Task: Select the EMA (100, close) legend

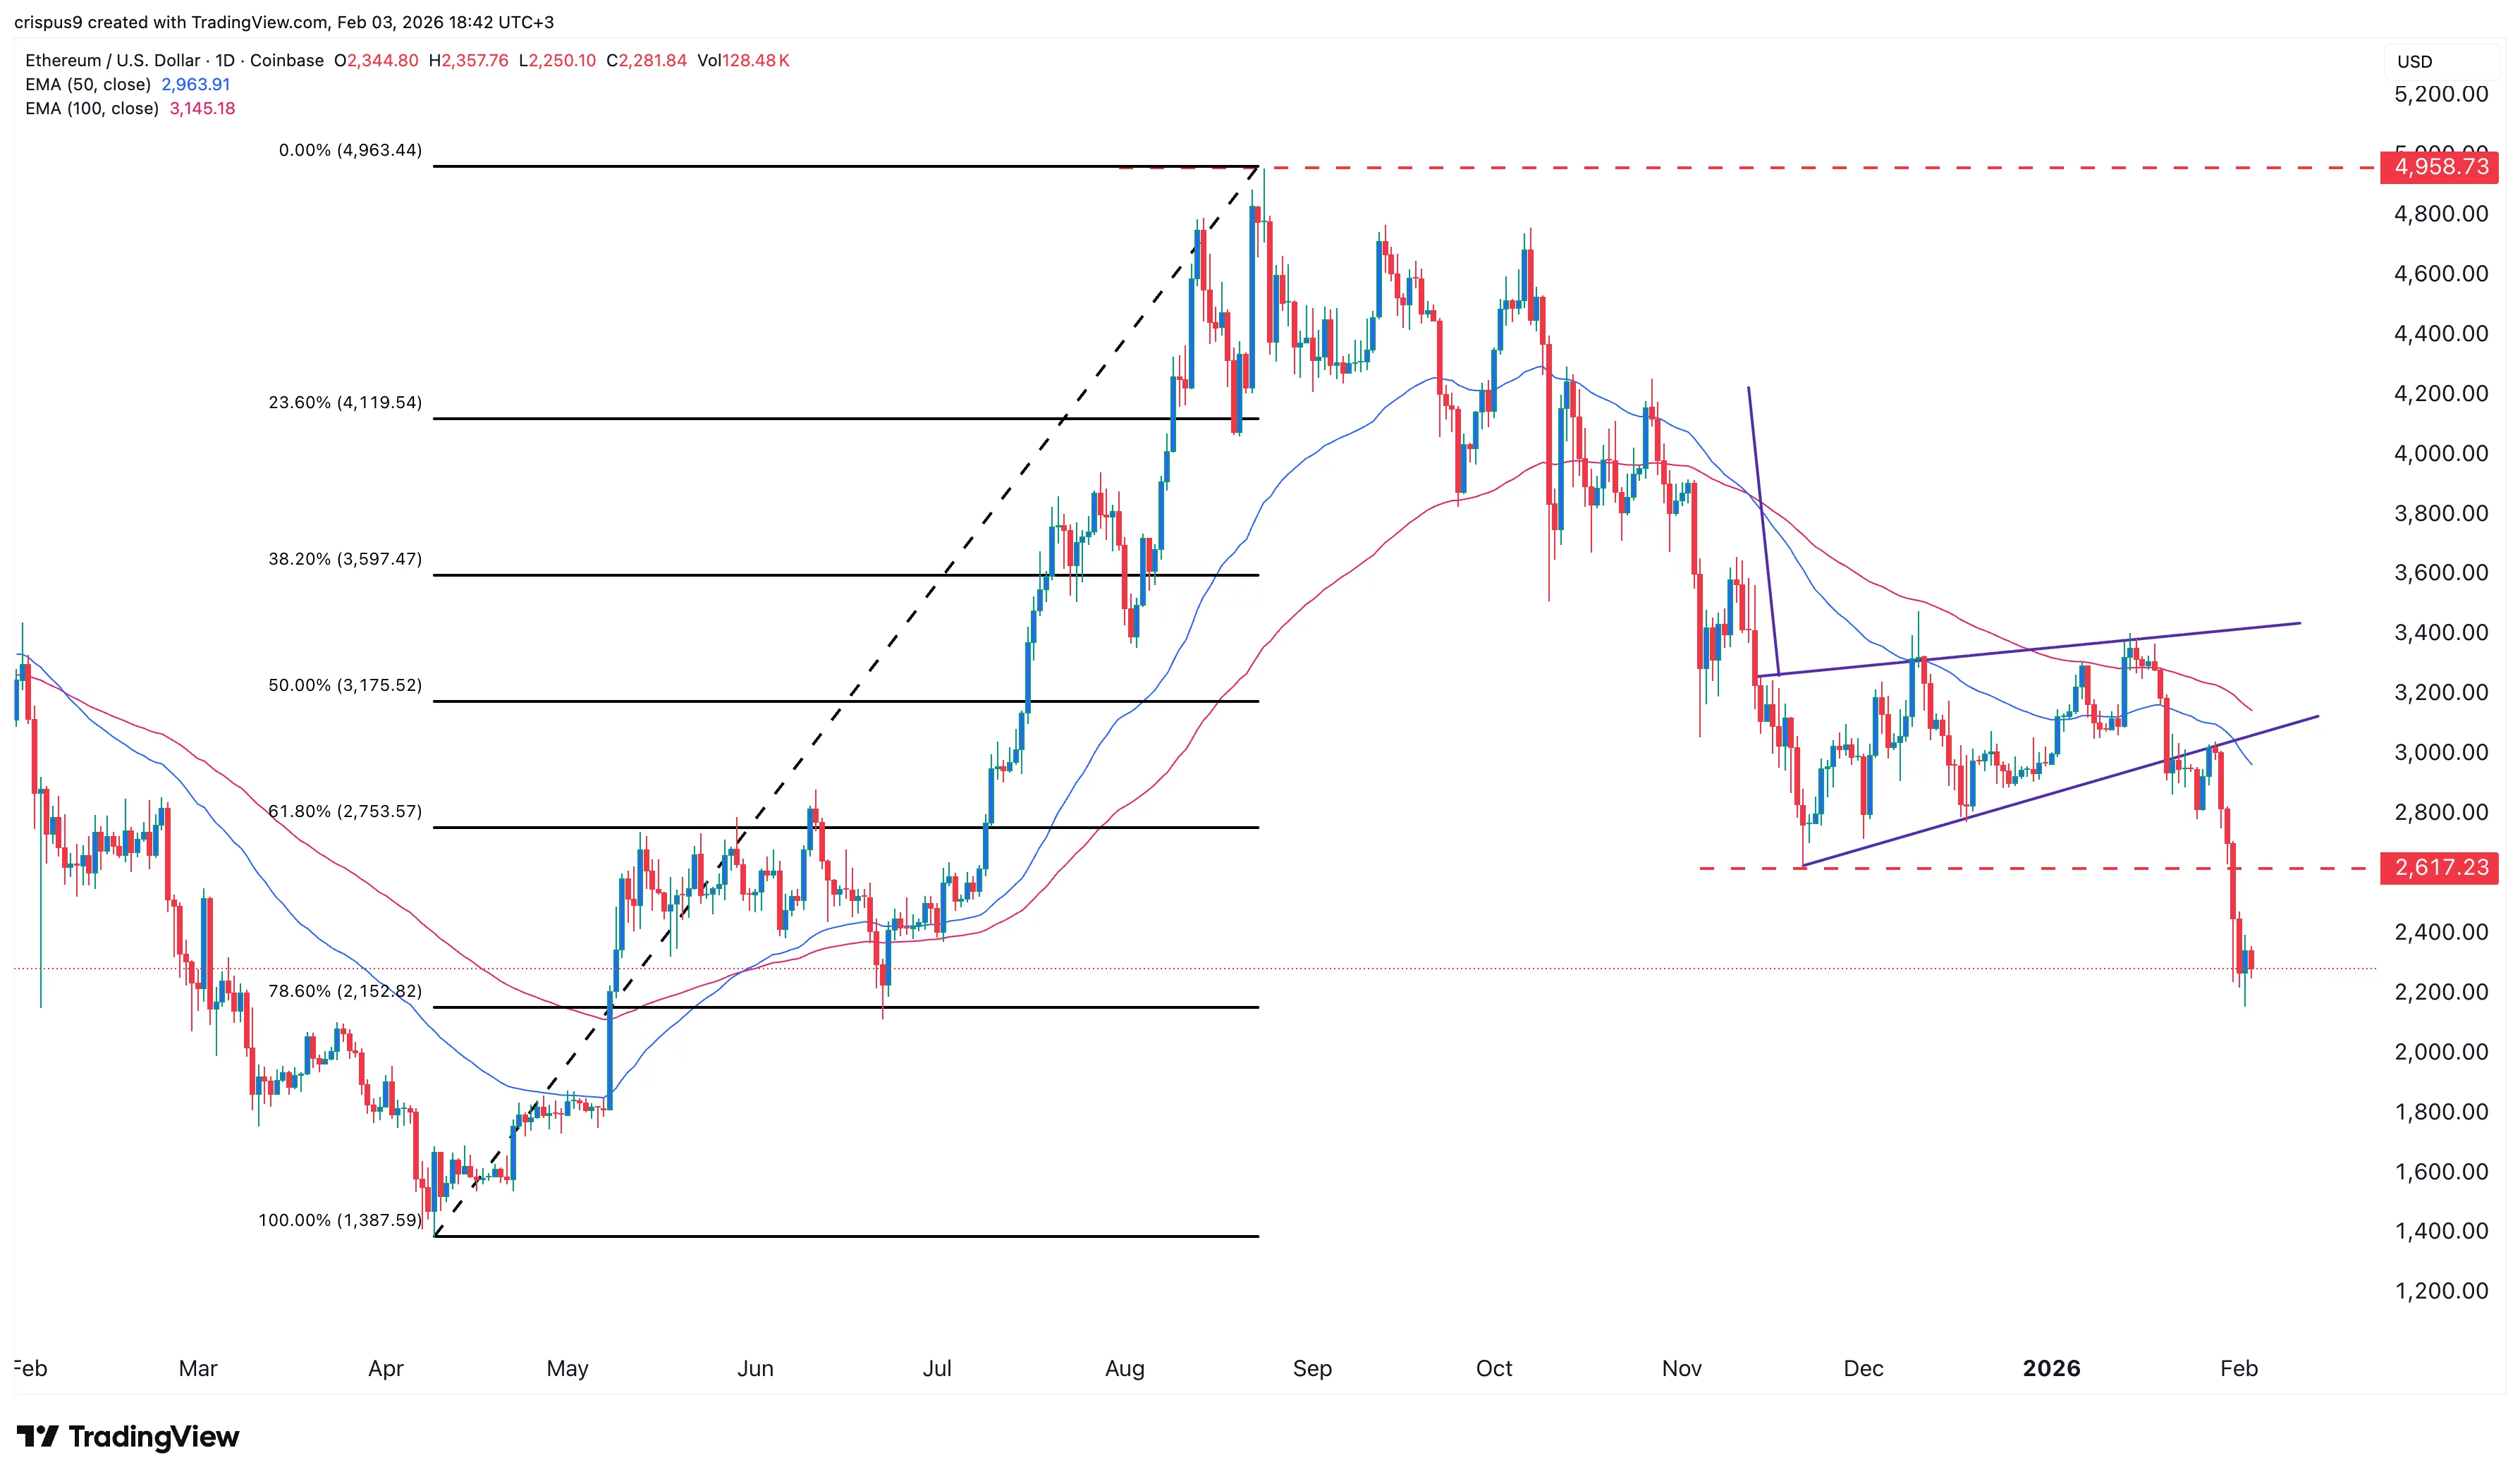Action: (x=92, y=108)
